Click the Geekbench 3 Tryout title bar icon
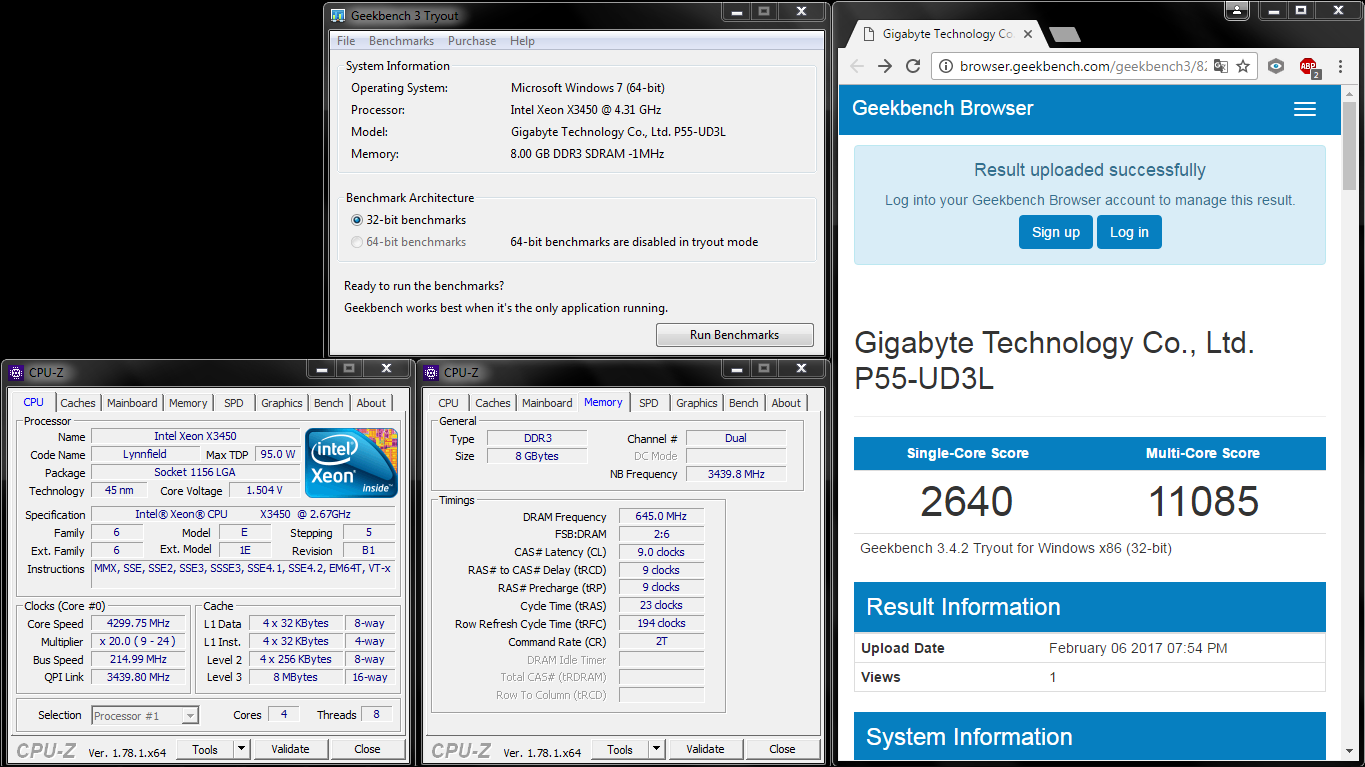Image resolution: width=1365 pixels, height=767 pixels. 339,15
